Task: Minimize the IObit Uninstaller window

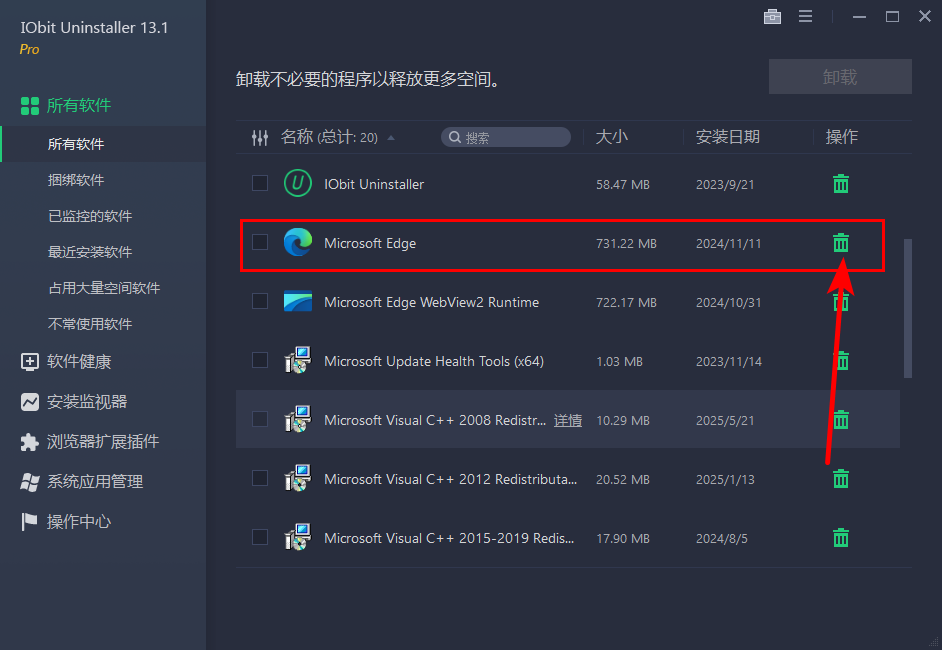Action: coord(859,17)
